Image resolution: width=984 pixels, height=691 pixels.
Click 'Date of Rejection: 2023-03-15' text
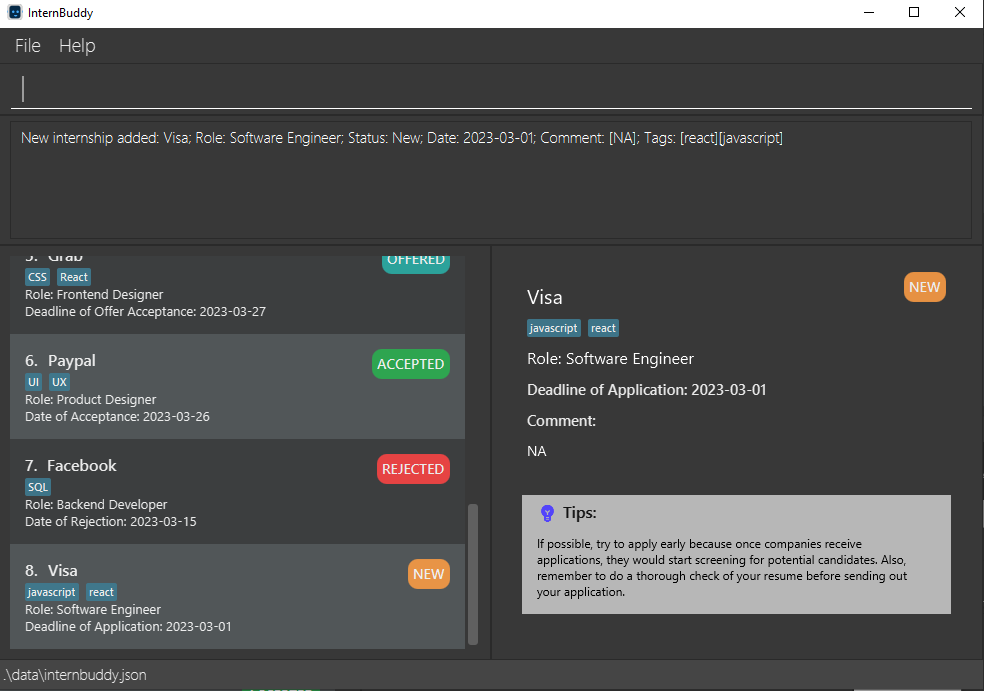click(x=110, y=522)
